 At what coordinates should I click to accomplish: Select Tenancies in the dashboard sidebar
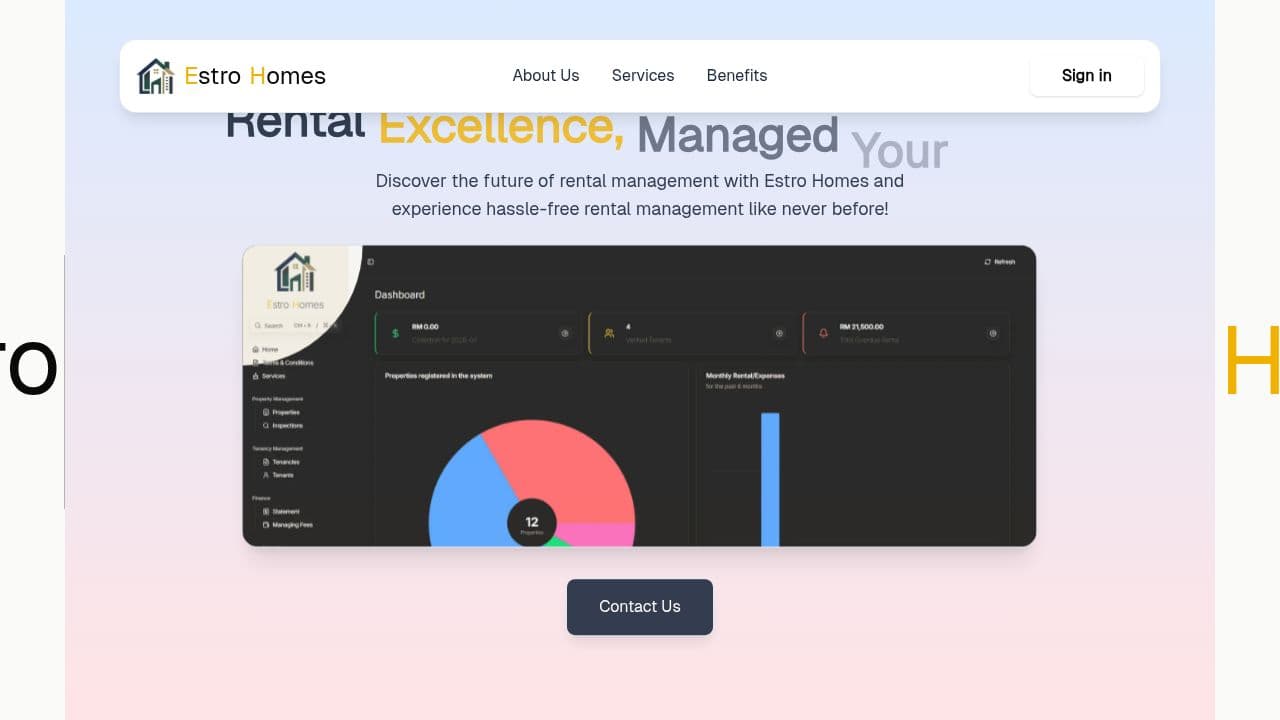[281, 462]
